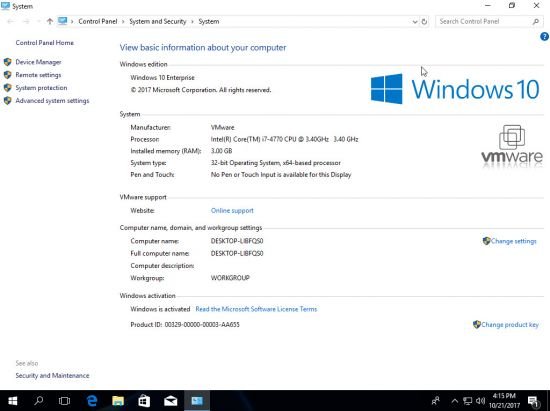The height and width of the screenshot is (411, 550).
Task: Click the shield icon beside Remote settings
Action: tap(8, 75)
